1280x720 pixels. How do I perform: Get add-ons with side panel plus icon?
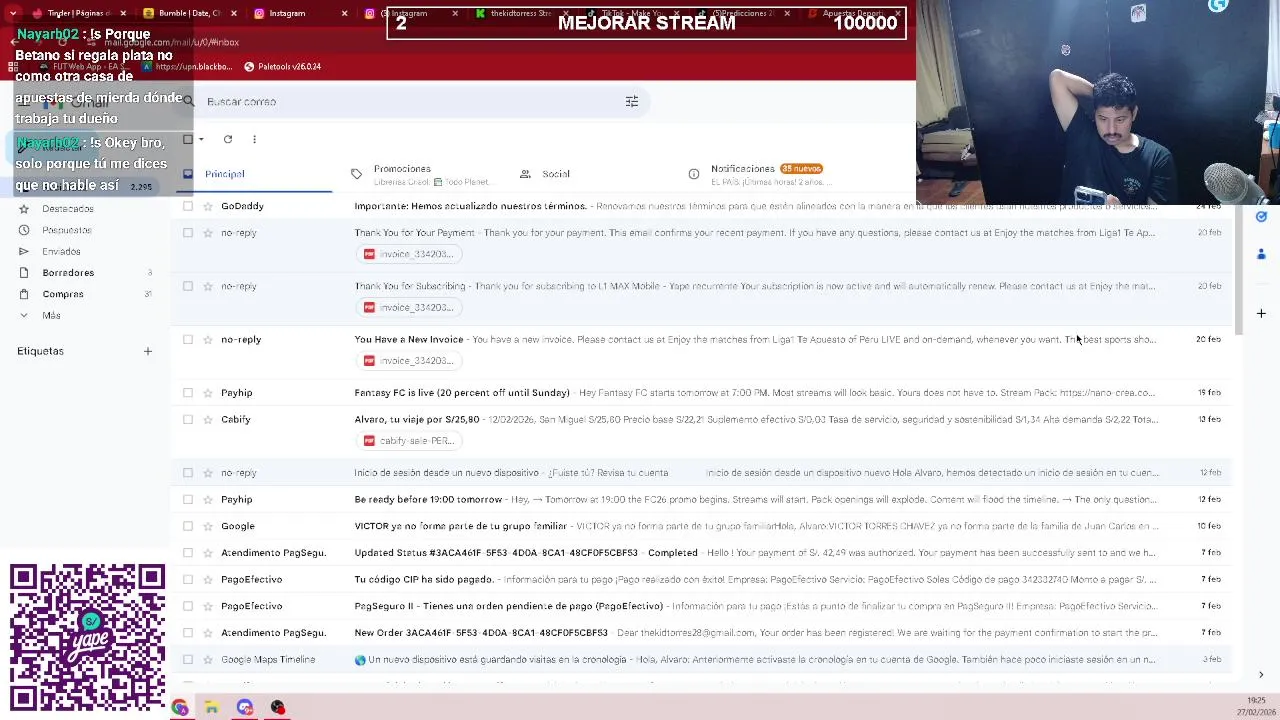(x=1261, y=314)
